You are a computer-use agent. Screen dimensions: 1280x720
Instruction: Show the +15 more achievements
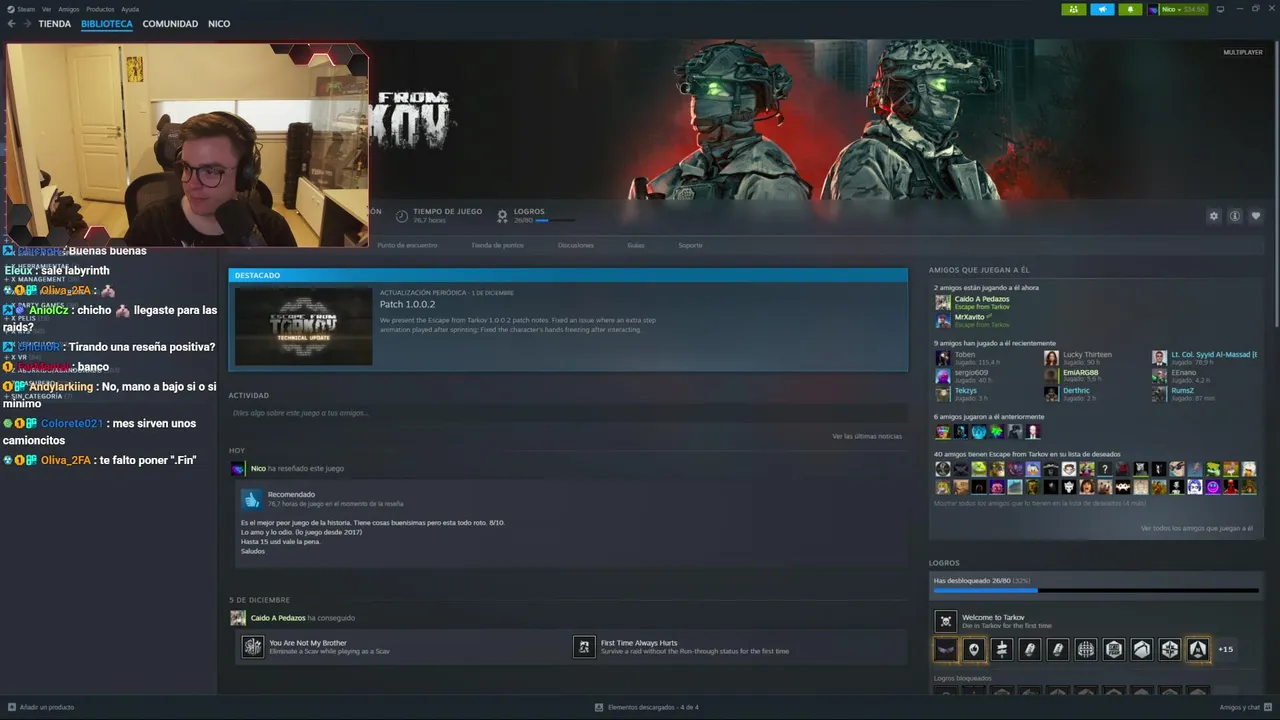(1225, 649)
